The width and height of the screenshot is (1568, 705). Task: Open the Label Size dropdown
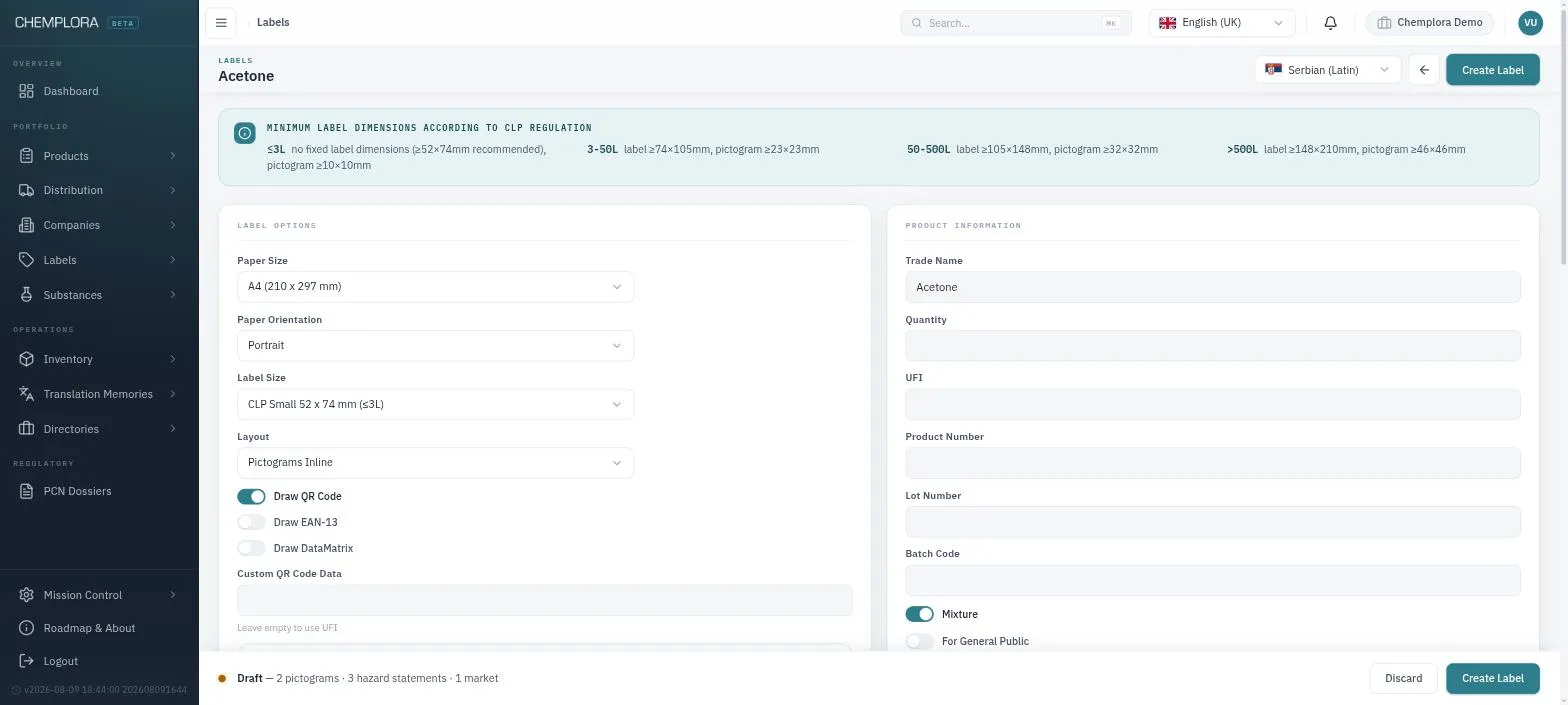coord(435,404)
